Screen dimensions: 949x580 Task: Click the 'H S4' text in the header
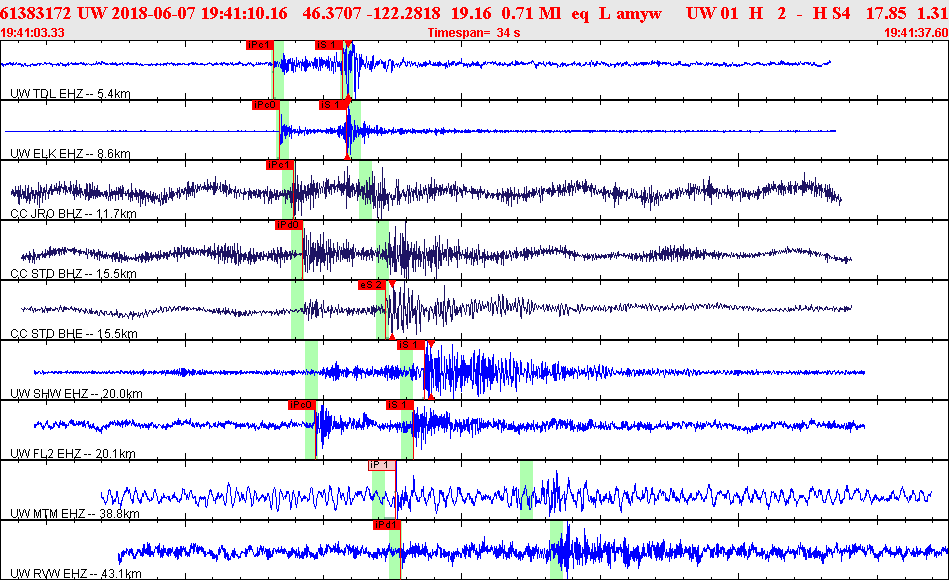tap(833, 13)
